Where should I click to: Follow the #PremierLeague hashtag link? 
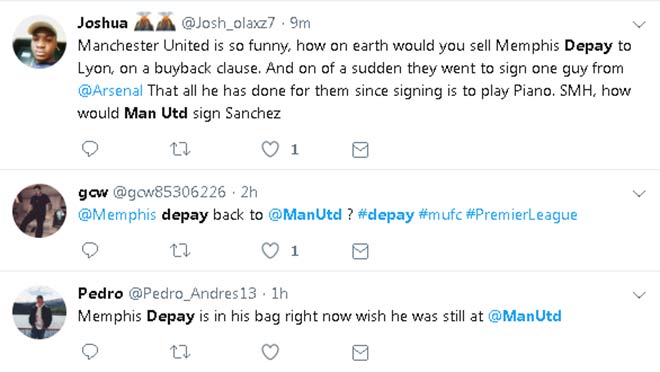[x=522, y=215]
